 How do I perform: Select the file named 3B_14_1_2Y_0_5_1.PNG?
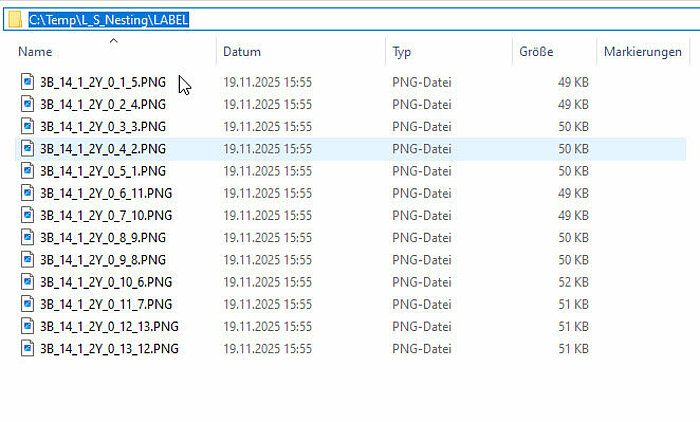[102, 171]
